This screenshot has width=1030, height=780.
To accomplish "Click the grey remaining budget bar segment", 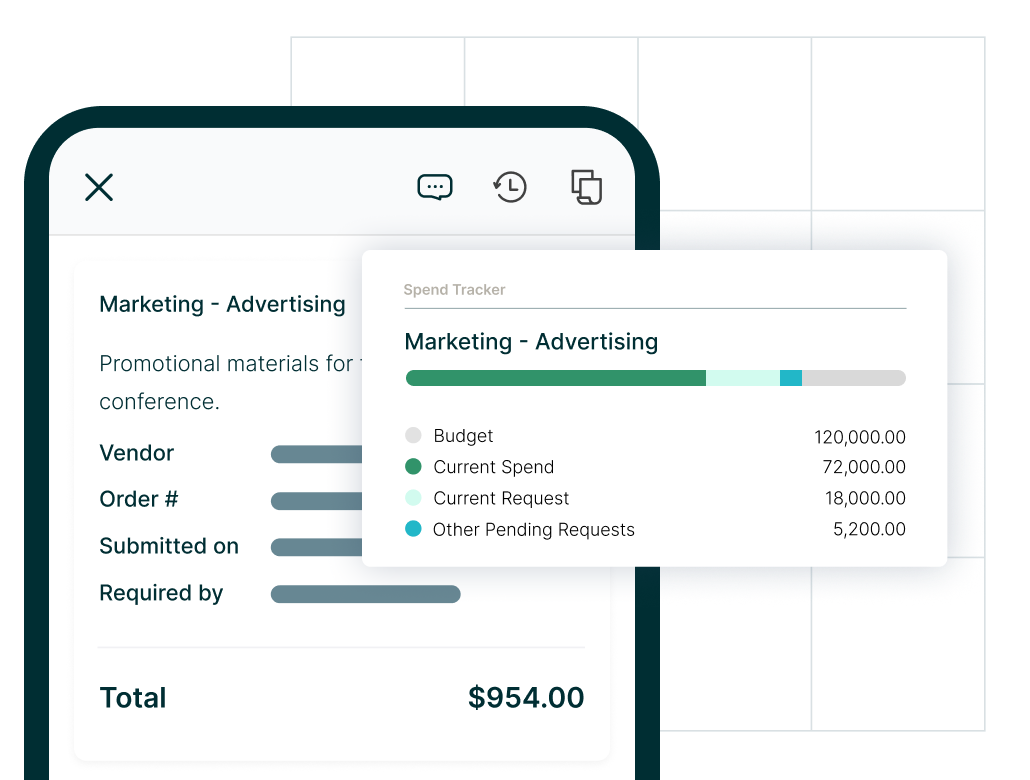I will [x=854, y=378].
